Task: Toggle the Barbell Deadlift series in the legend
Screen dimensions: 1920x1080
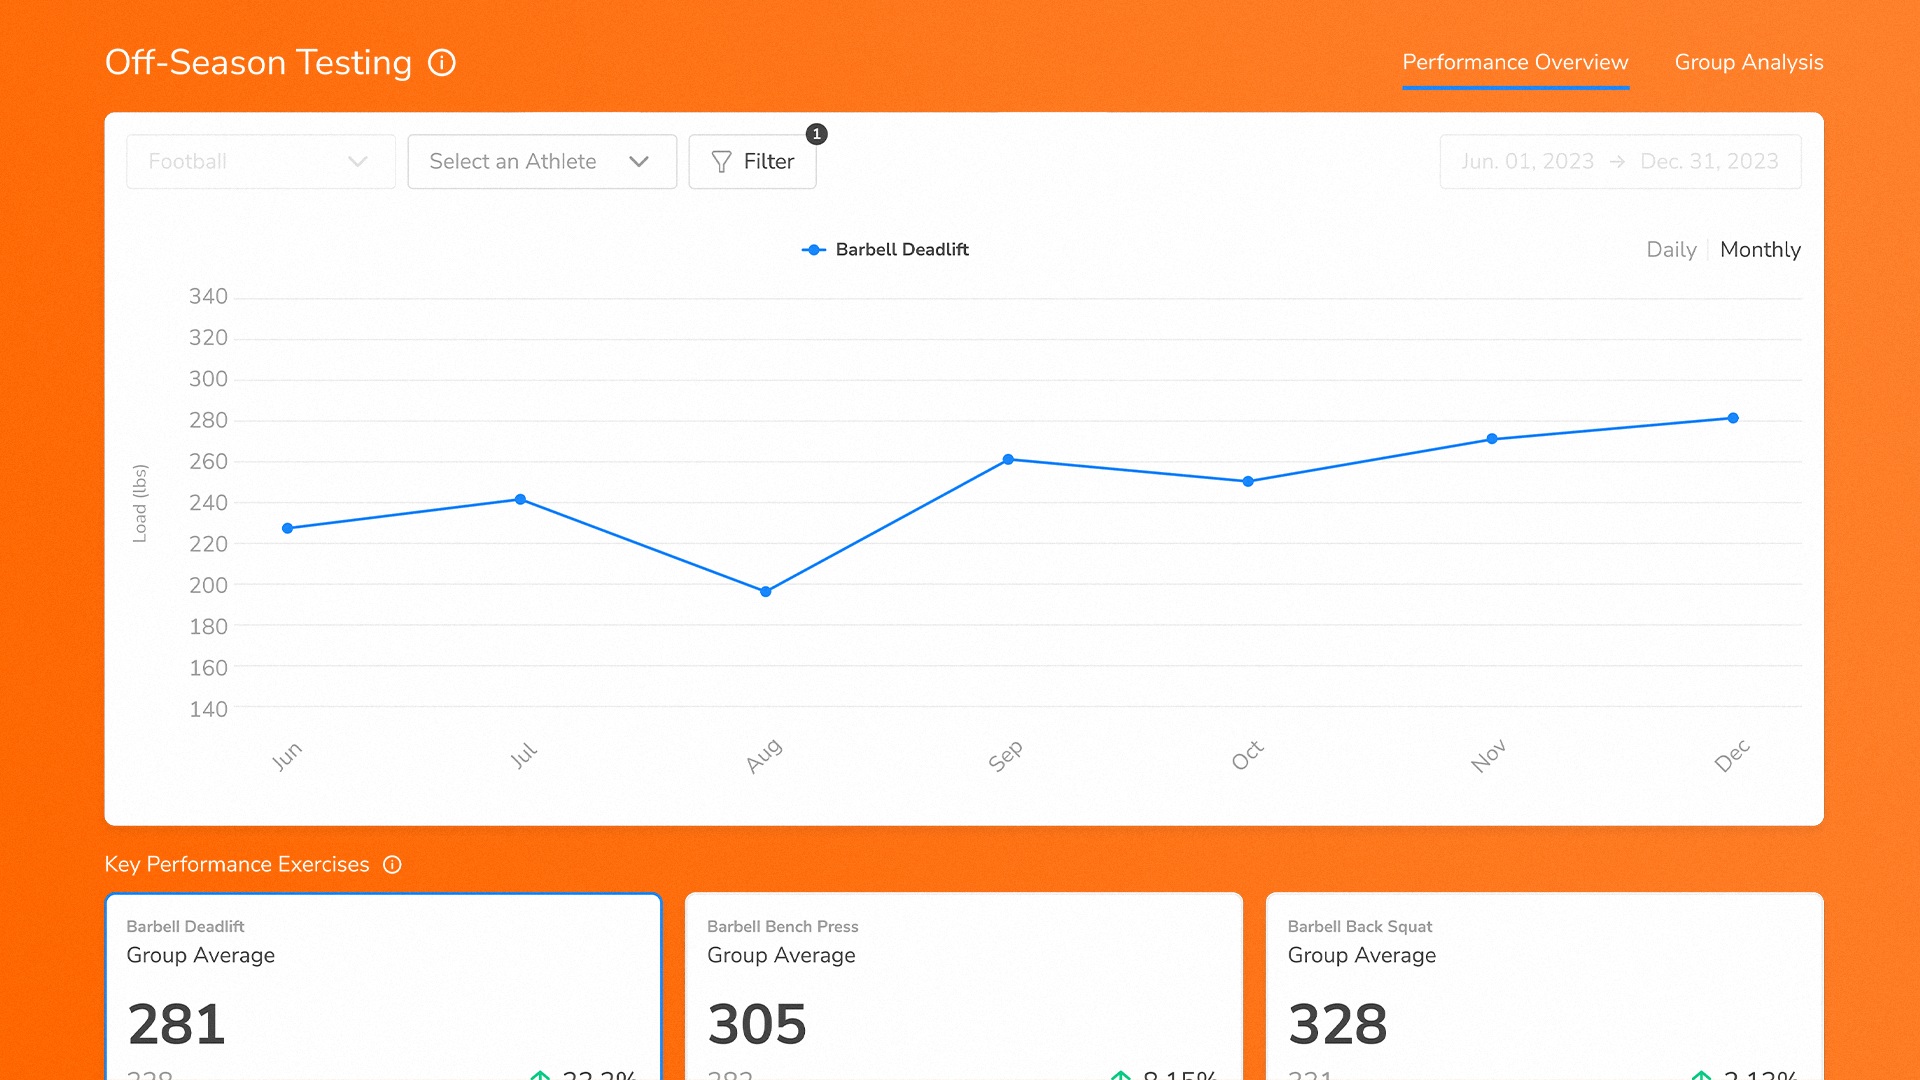Action: (902, 250)
